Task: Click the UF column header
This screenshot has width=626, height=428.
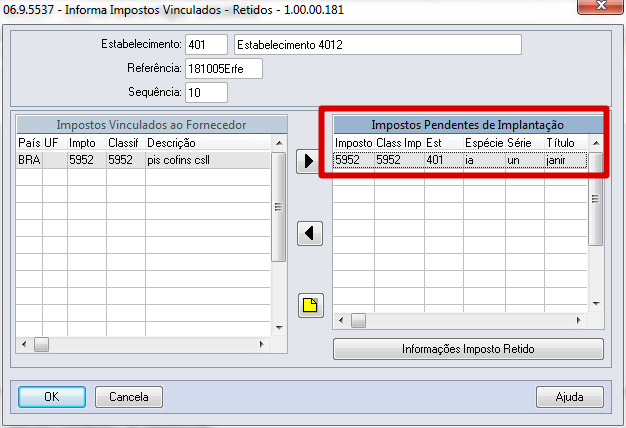Action: click(55, 143)
